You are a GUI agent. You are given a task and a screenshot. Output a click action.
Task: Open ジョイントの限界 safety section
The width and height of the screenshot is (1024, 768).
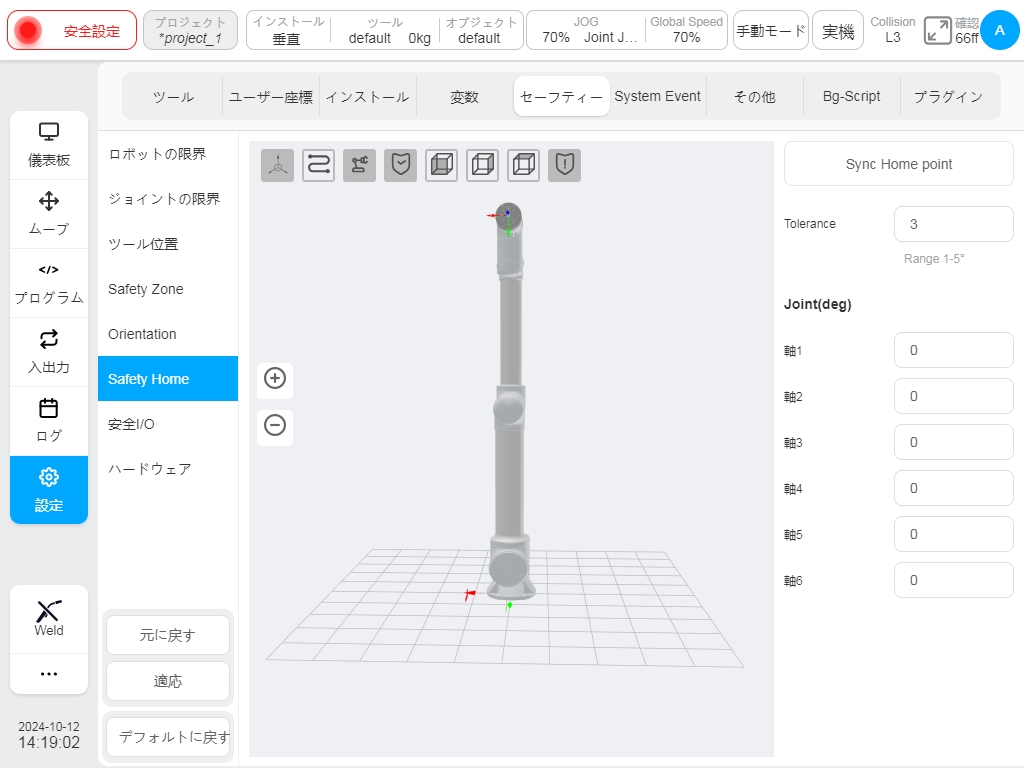point(168,199)
